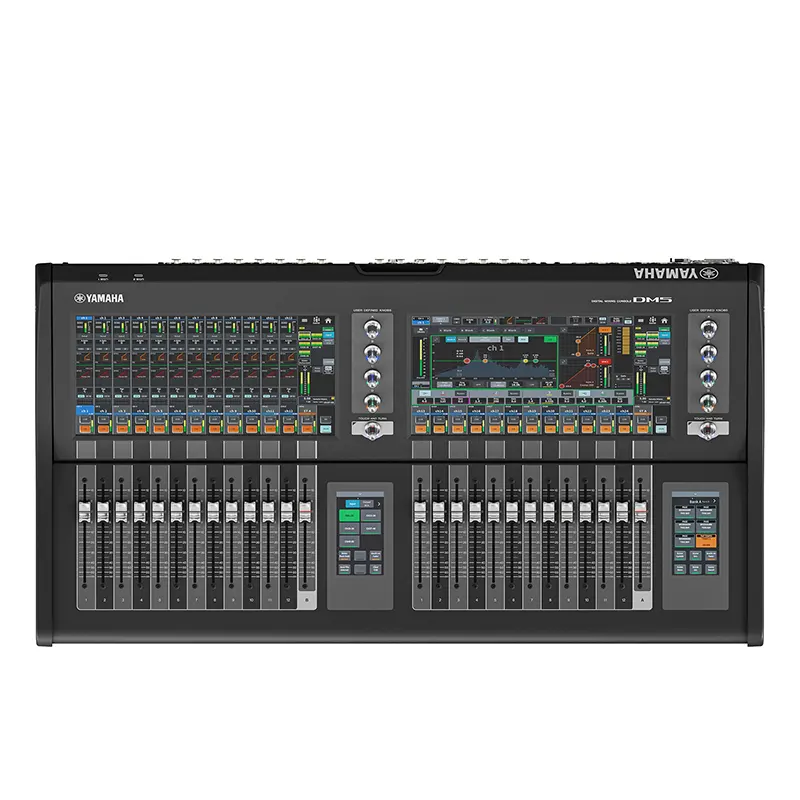Viewport: 800px width, 800px height.
Task: Grab the master B fader cap with the red line
Action: coord(305,512)
